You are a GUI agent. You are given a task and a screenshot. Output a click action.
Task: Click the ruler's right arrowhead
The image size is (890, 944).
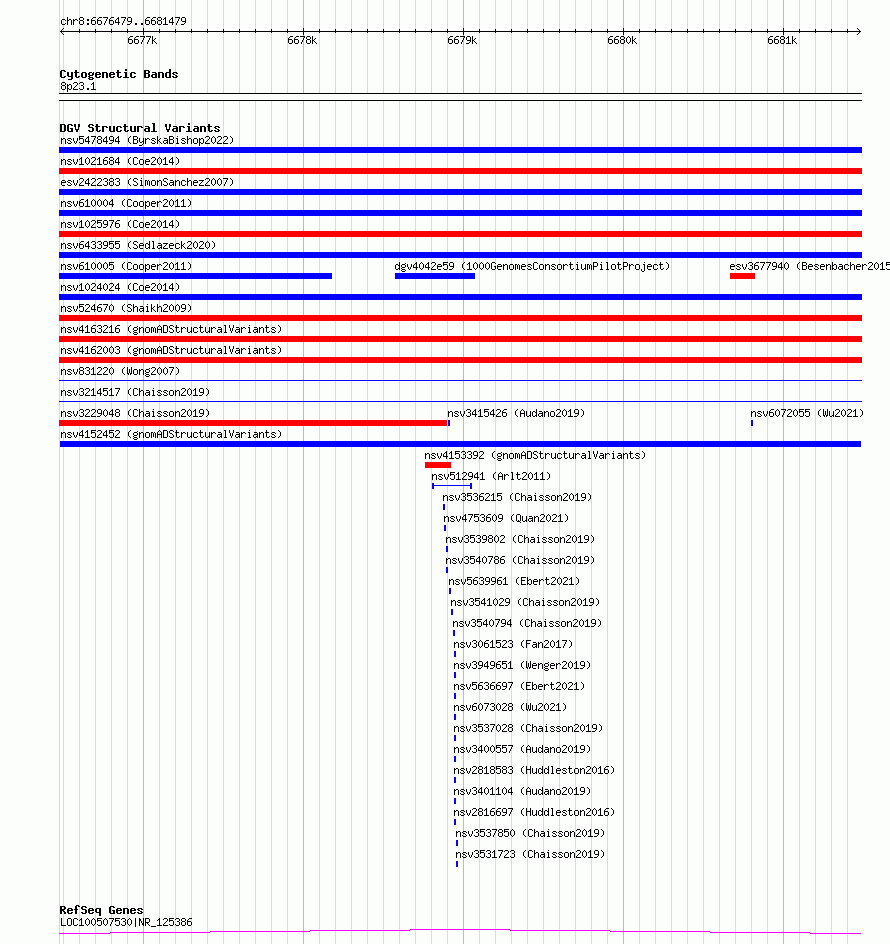click(x=859, y=31)
